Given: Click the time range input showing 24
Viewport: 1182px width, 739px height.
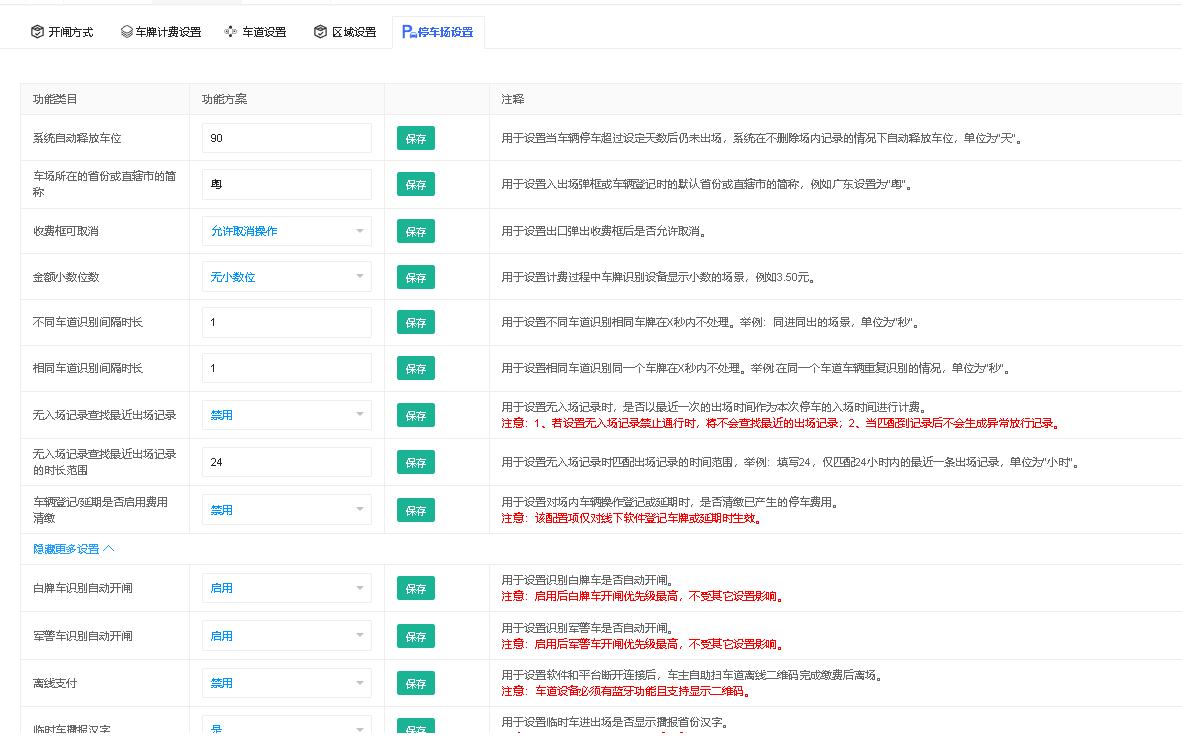Looking at the screenshot, I should 286,461.
